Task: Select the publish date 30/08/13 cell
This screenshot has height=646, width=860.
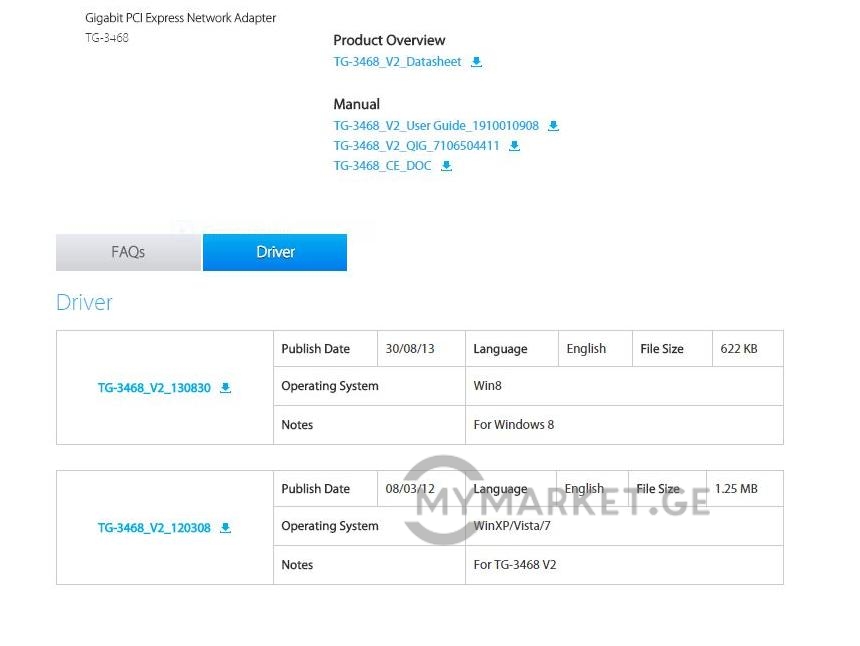Action: click(x=421, y=349)
